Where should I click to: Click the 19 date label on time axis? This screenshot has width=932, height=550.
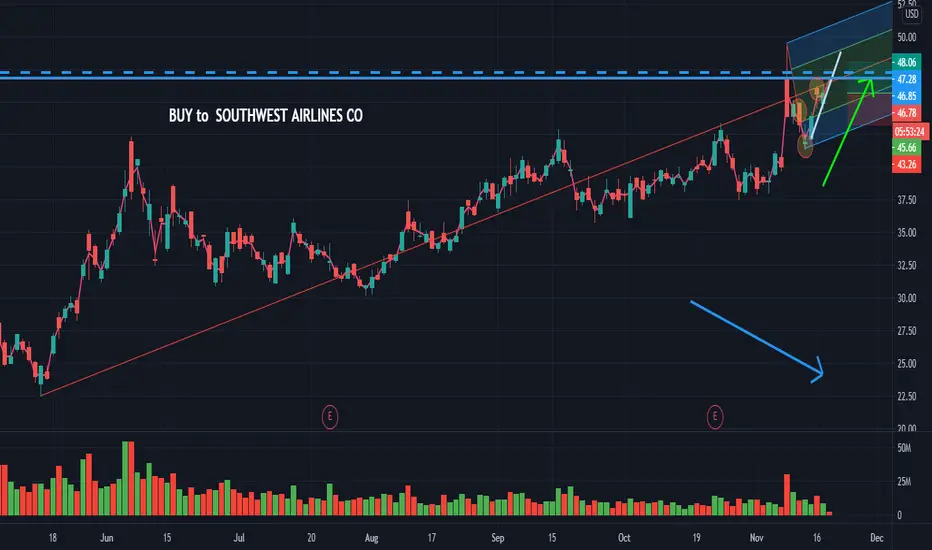(696, 538)
